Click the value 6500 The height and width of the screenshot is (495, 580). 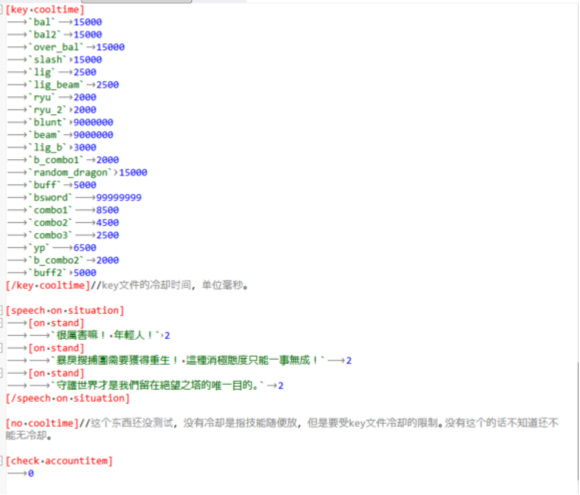tap(85, 248)
